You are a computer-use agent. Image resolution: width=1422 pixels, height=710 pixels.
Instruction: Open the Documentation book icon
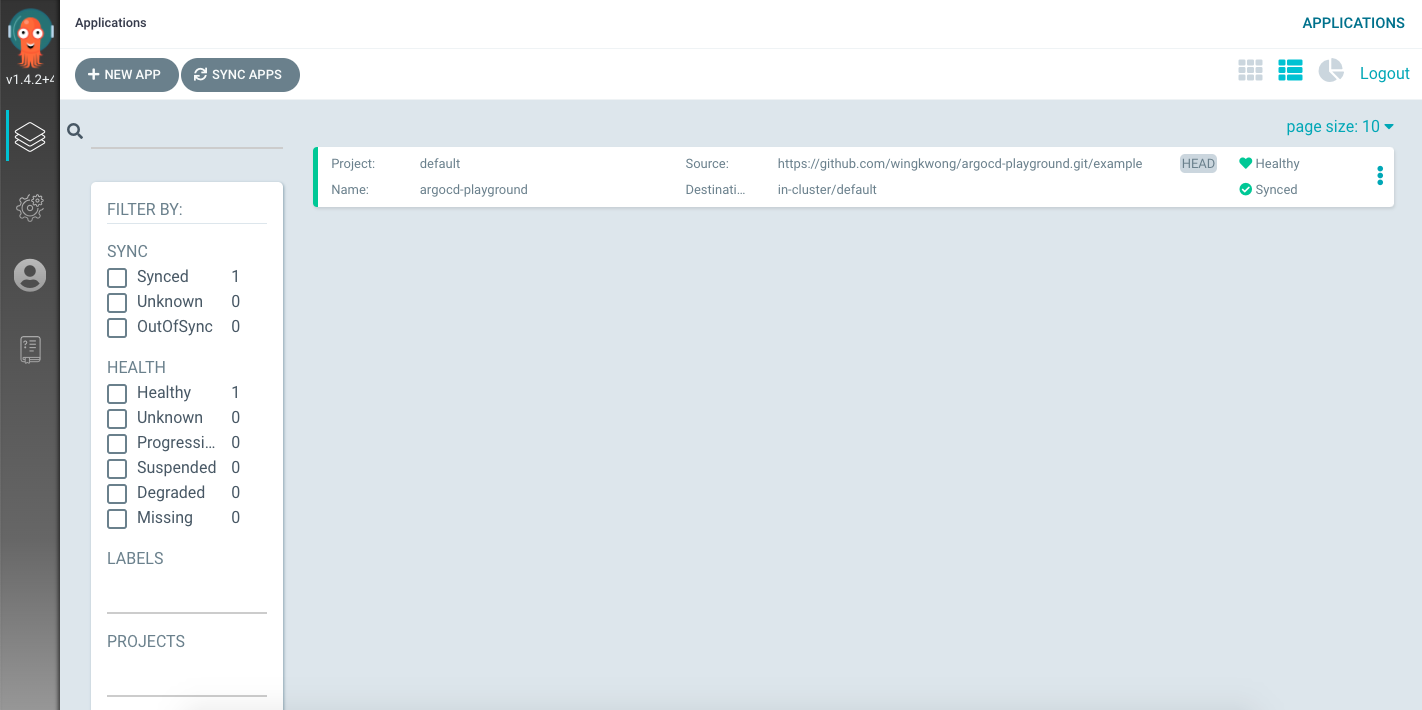(30, 349)
